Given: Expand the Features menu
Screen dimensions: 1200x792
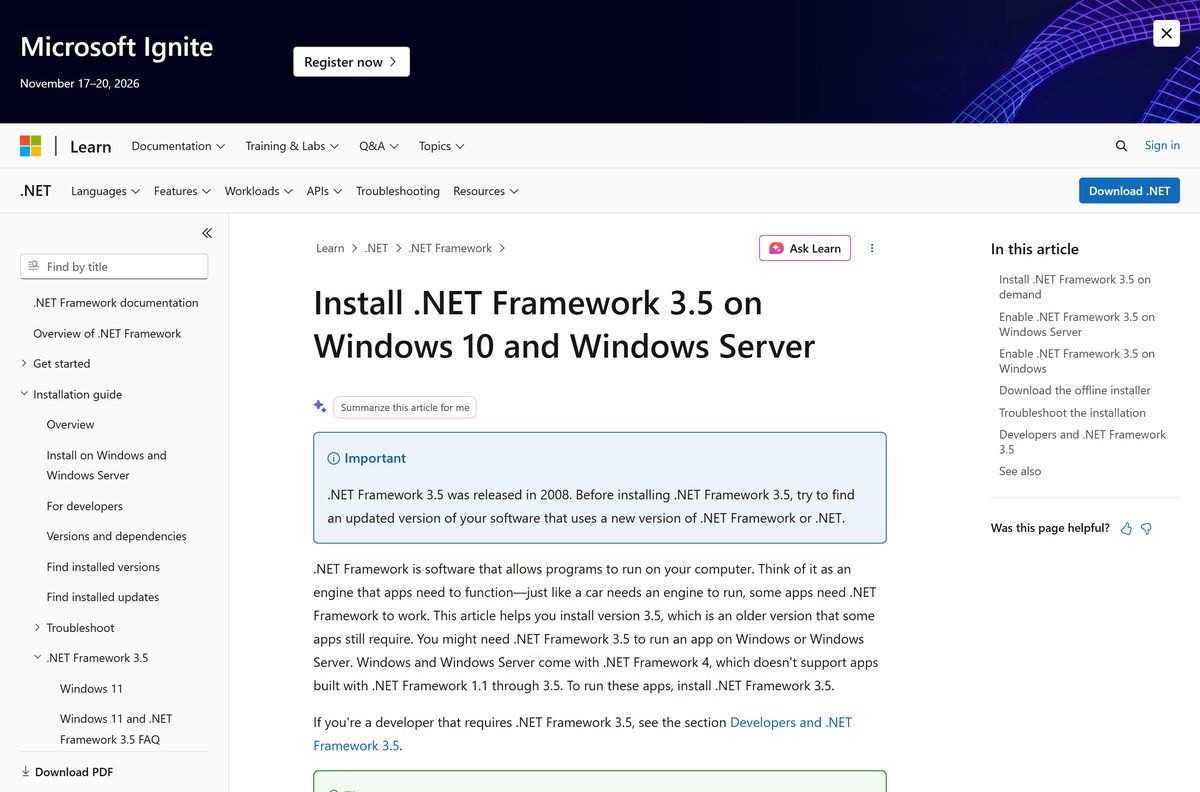Looking at the screenshot, I should click(182, 191).
